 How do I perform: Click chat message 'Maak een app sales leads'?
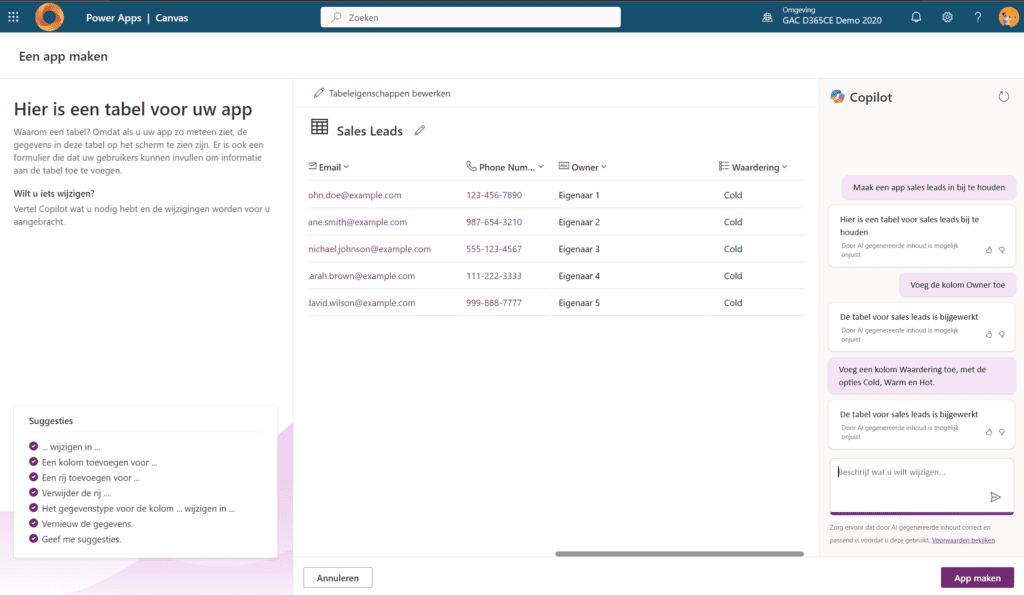click(929, 187)
